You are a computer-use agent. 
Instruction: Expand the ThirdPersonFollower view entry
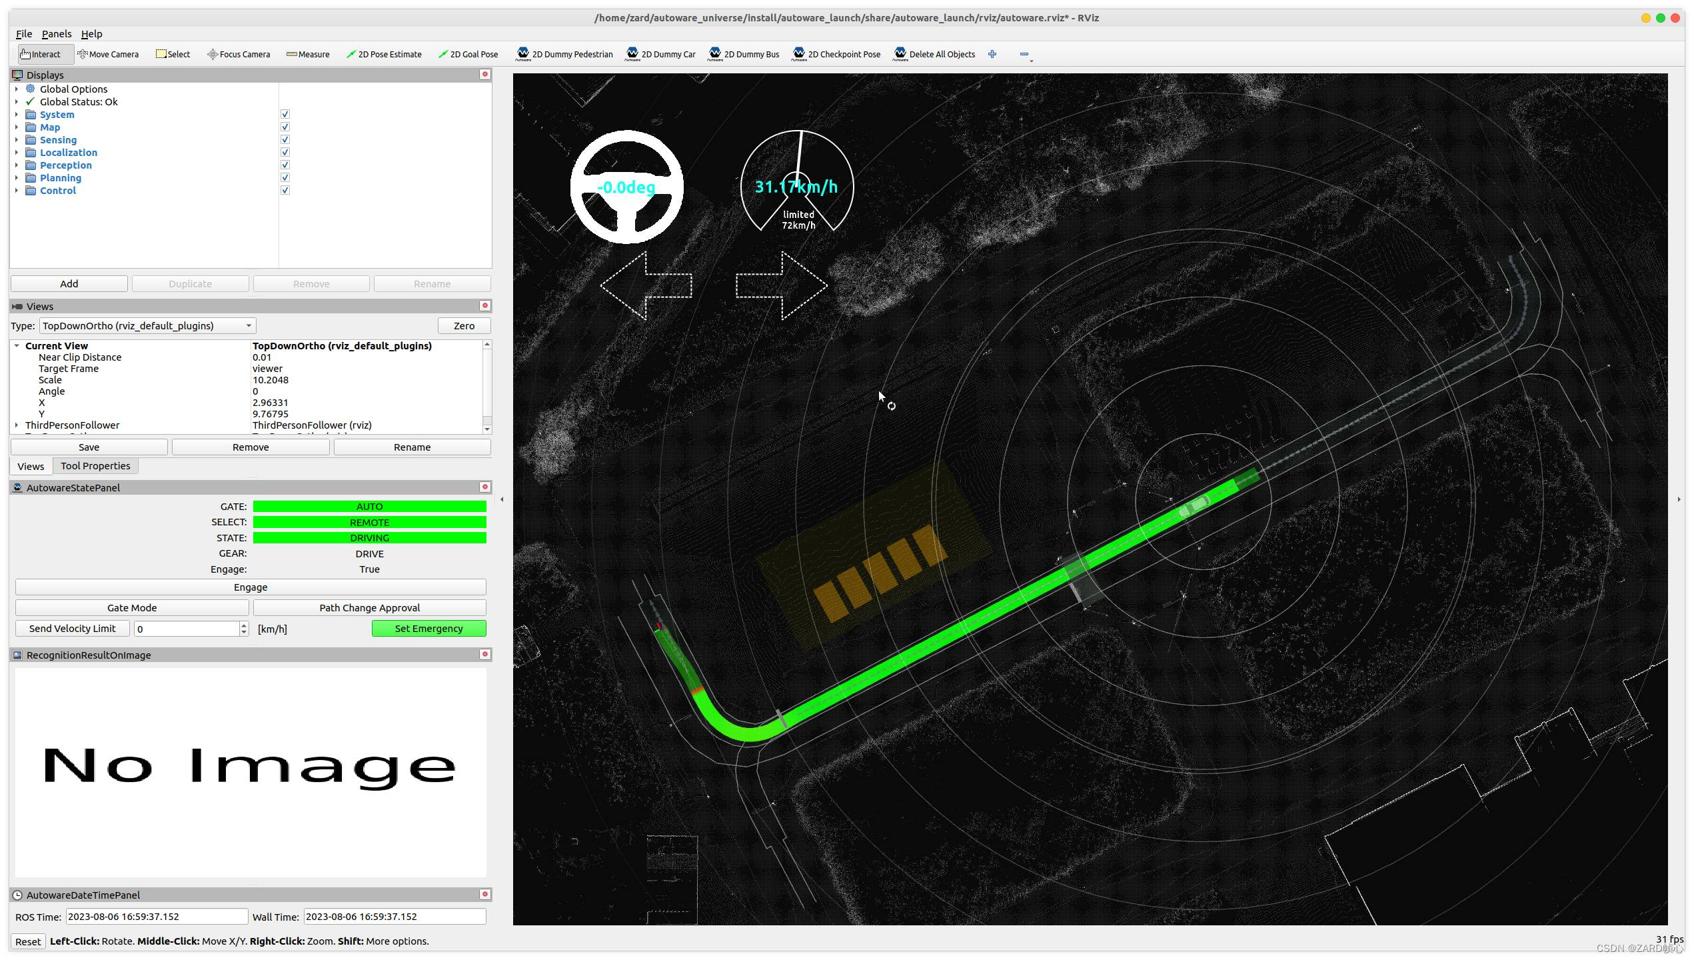point(16,425)
